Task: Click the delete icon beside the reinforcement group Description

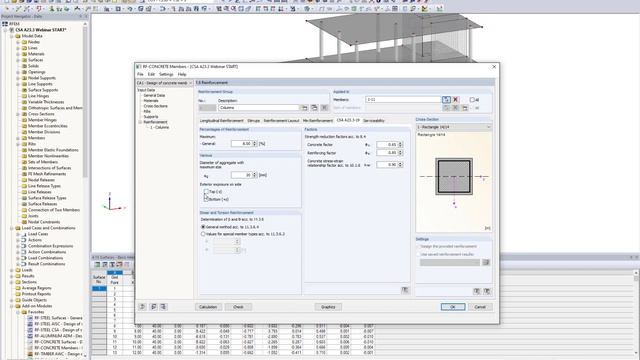Action: click(x=324, y=108)
